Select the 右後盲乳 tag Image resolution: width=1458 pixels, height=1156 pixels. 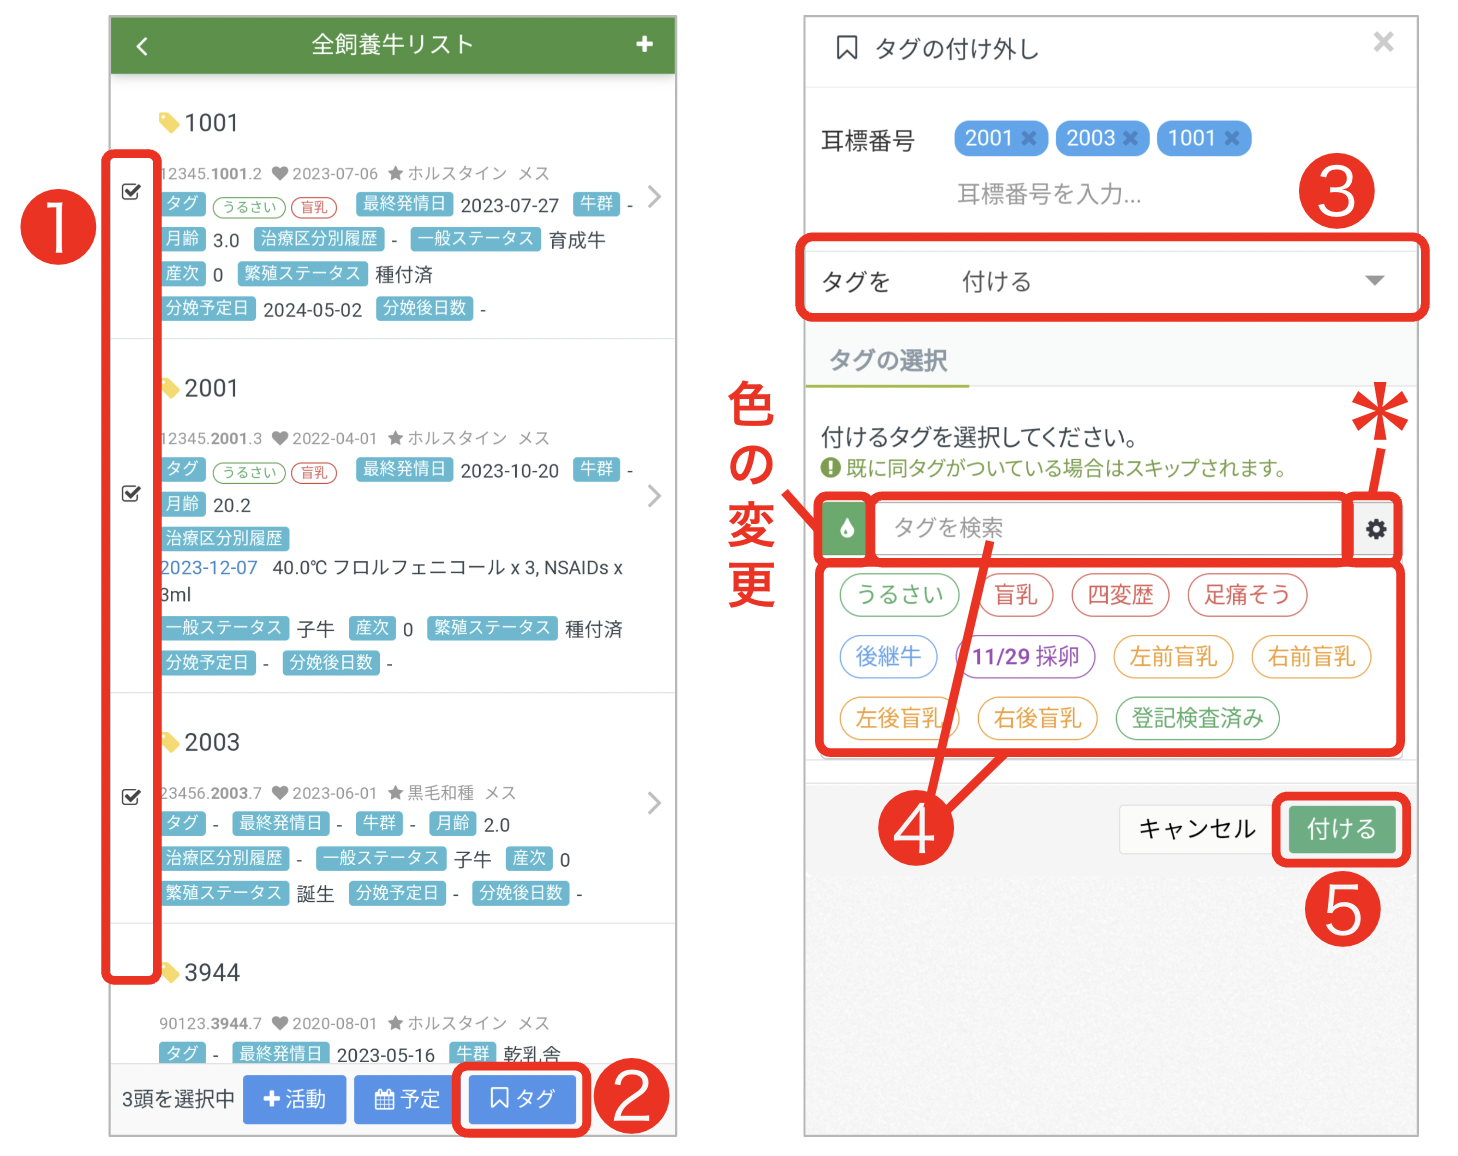[x=1038, y=718]
